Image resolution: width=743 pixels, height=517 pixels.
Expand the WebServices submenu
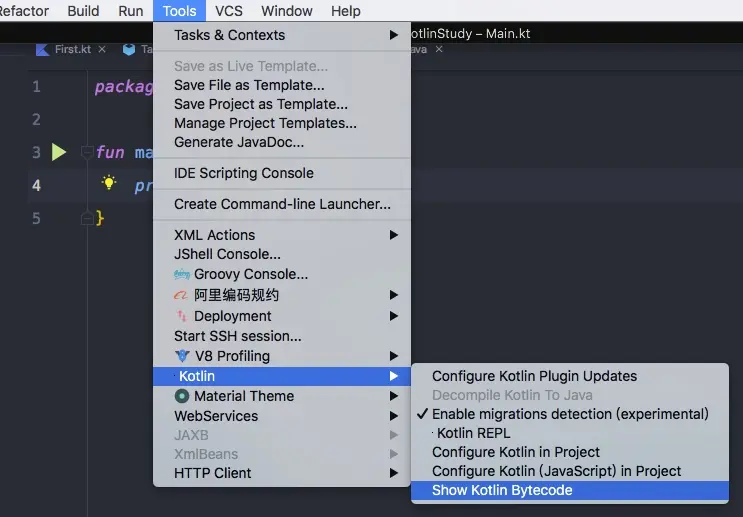click(282, 416)
